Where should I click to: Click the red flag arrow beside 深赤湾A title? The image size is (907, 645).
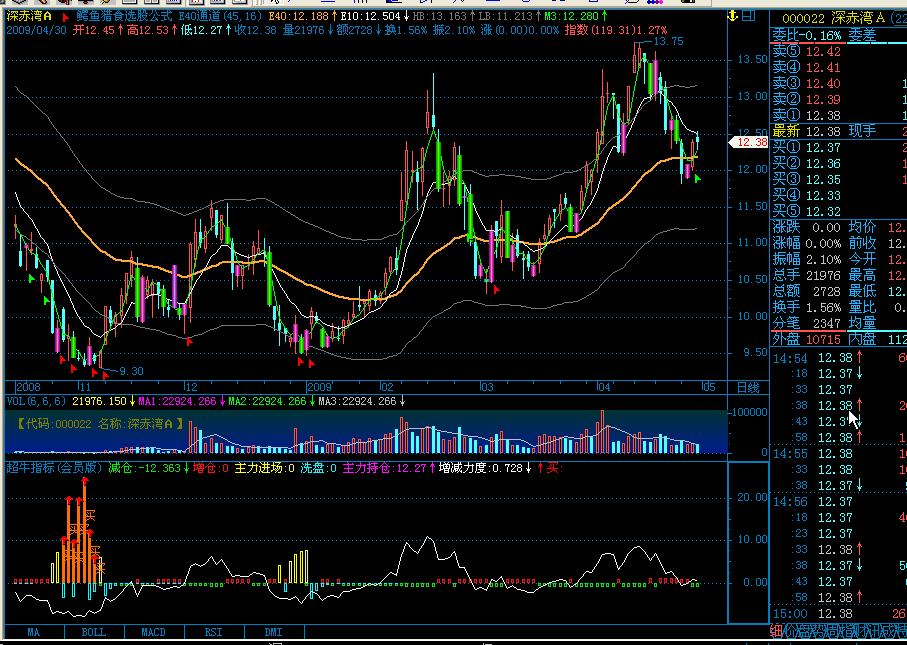(x=65, y=17)
